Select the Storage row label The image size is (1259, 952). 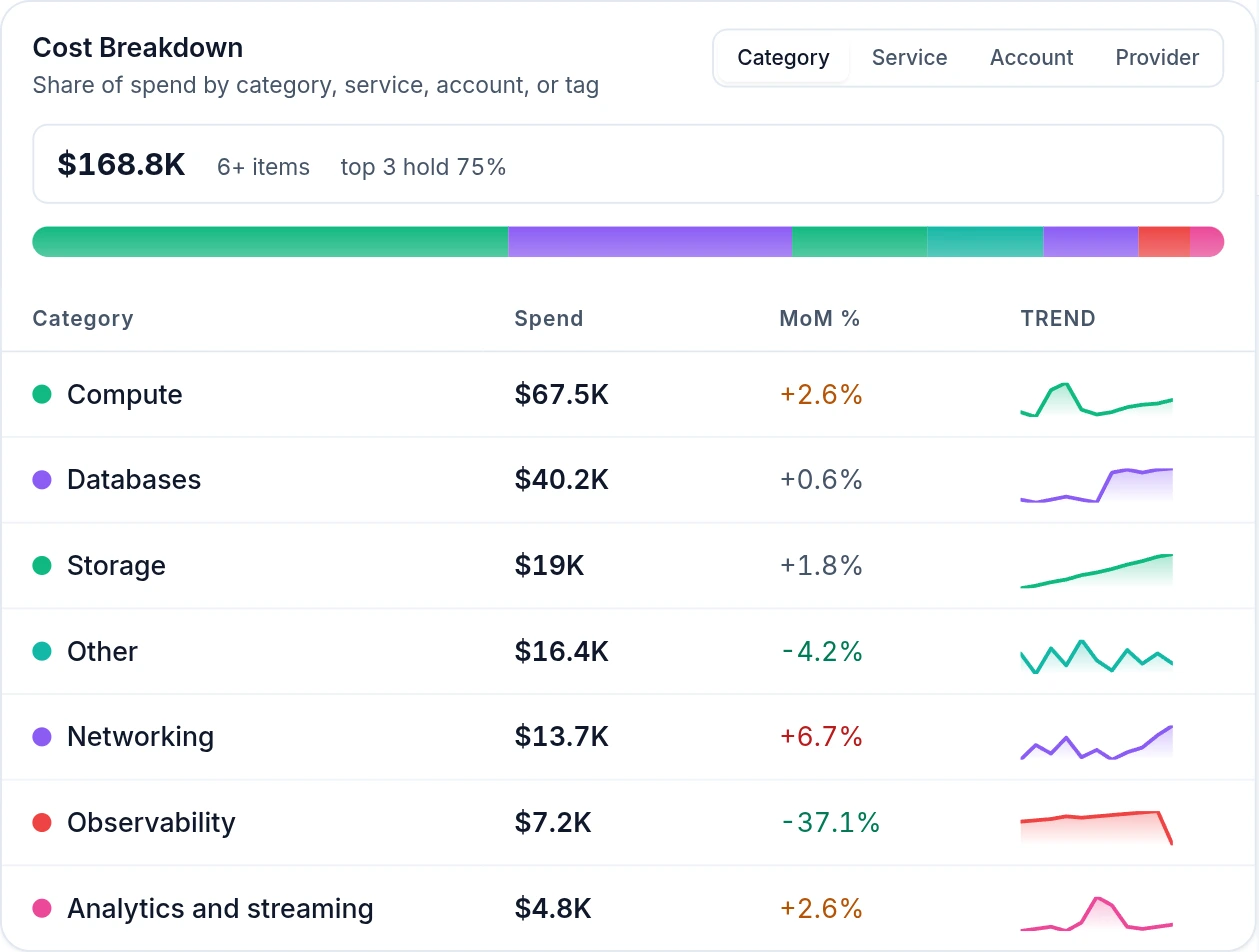116,566
